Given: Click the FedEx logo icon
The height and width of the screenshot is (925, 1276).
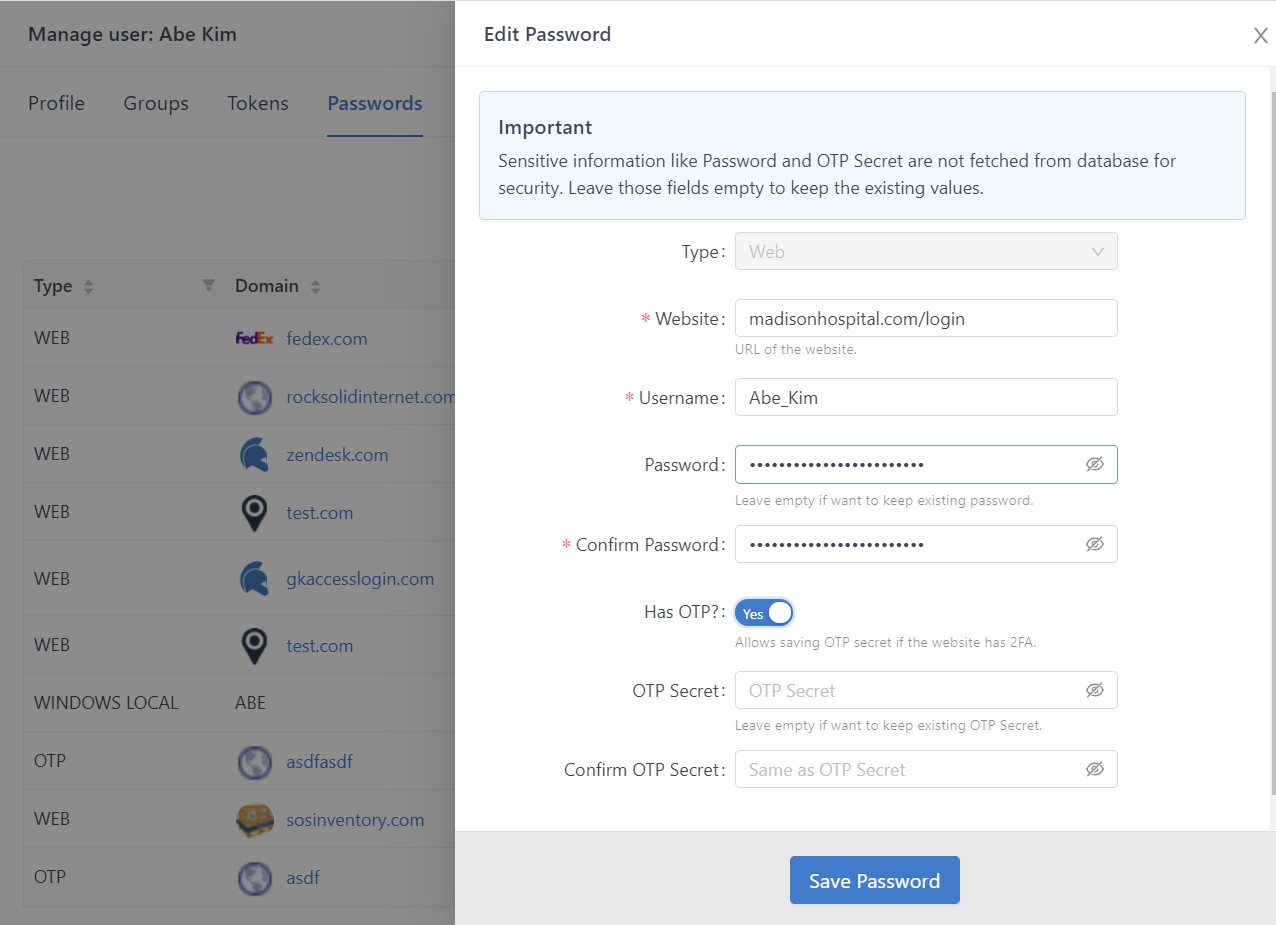Looking at the screenshot, I should 254,338.
